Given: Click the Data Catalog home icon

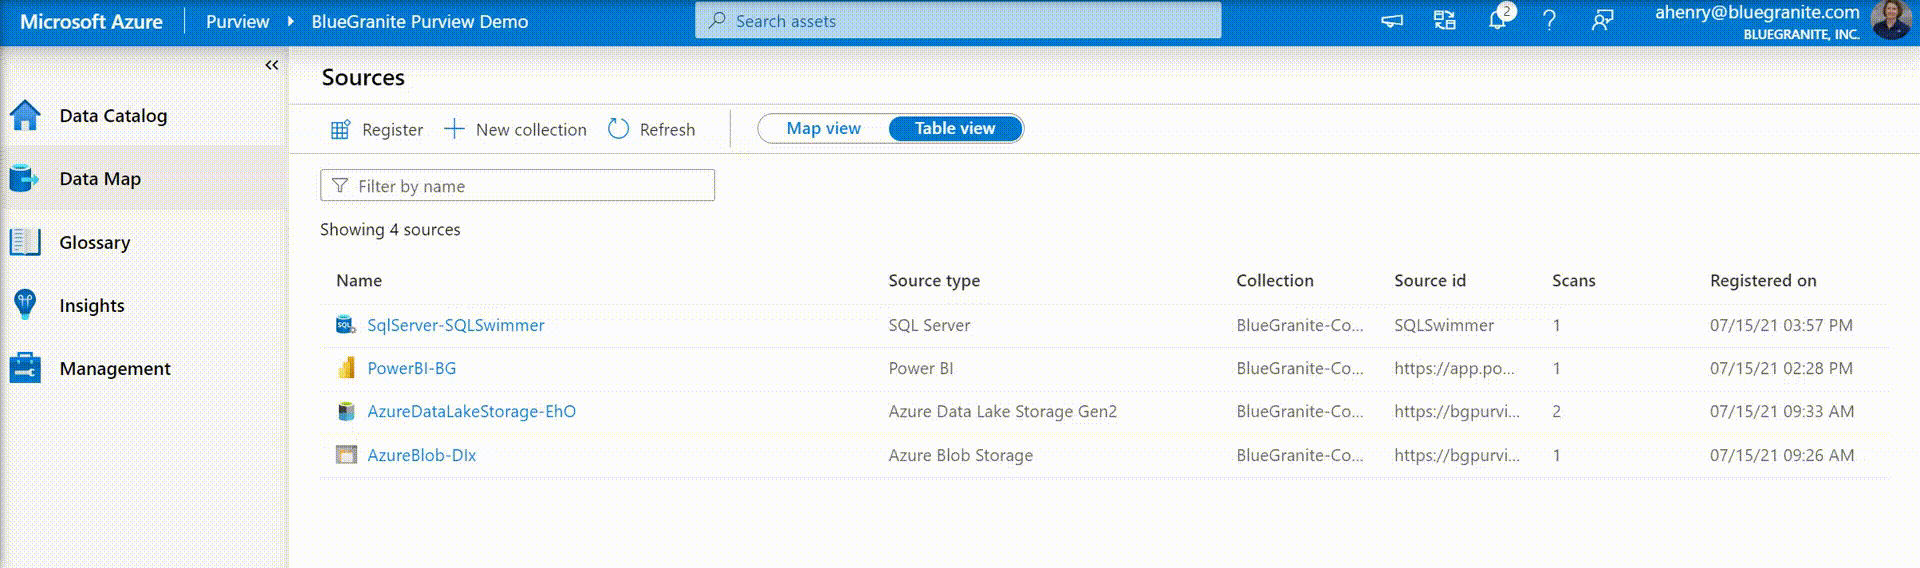Looking at the screenshot, I should tap(25, 116).
